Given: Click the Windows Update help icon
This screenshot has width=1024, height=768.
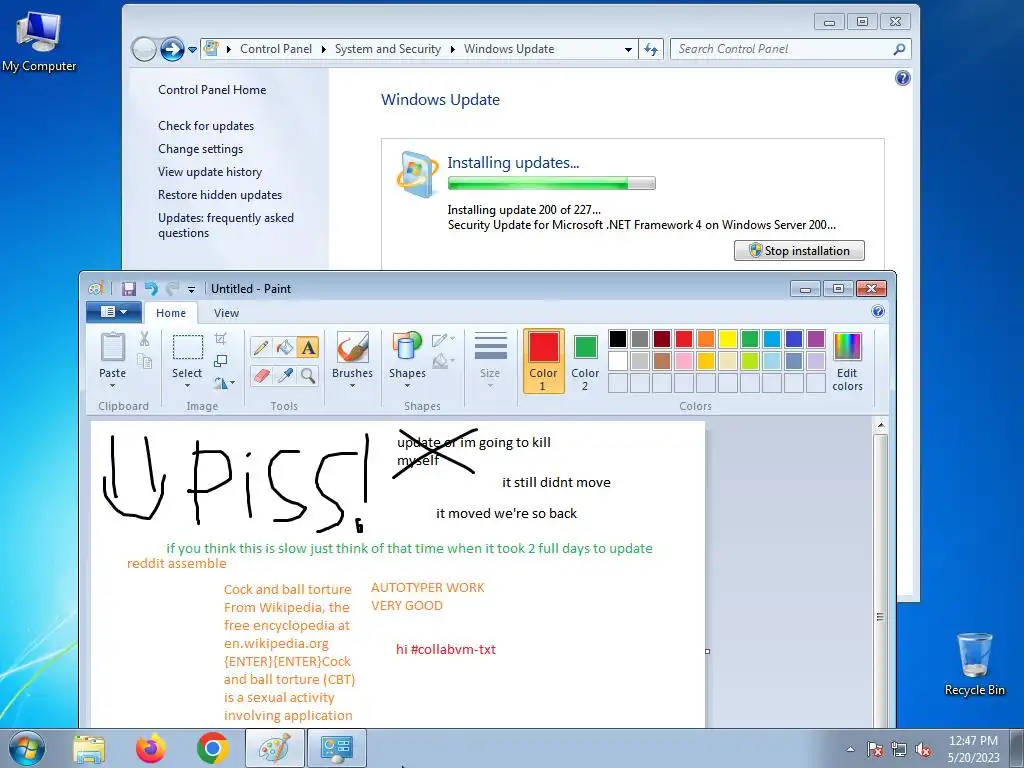Looking at the screenshot, I should (903, 78).
